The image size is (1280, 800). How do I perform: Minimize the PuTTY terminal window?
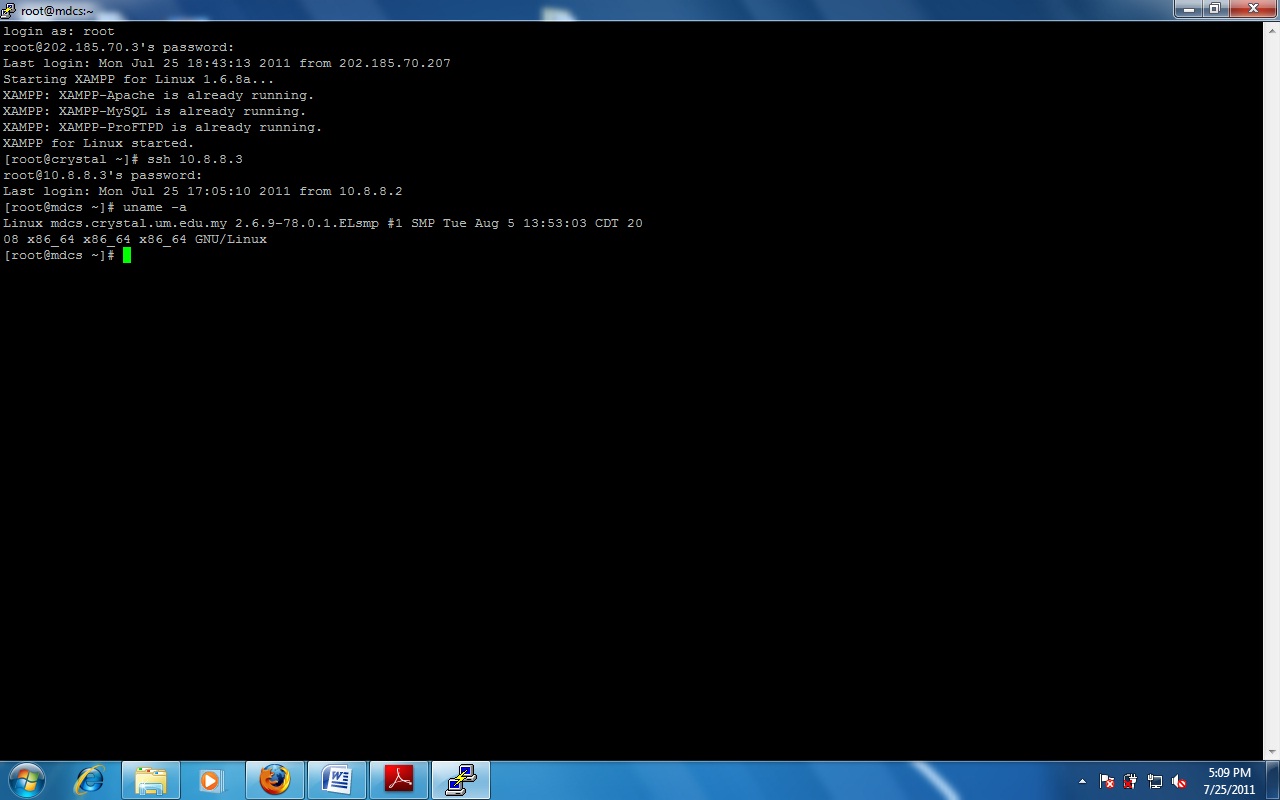[1189, 9]
